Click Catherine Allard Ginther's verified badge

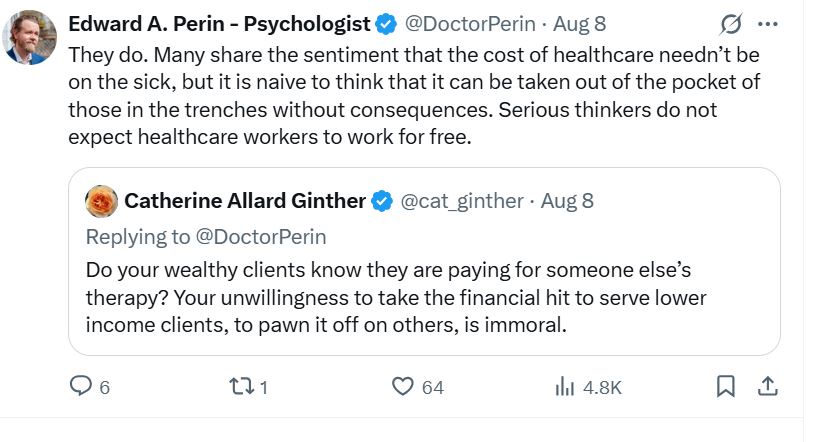pos(381,201)
